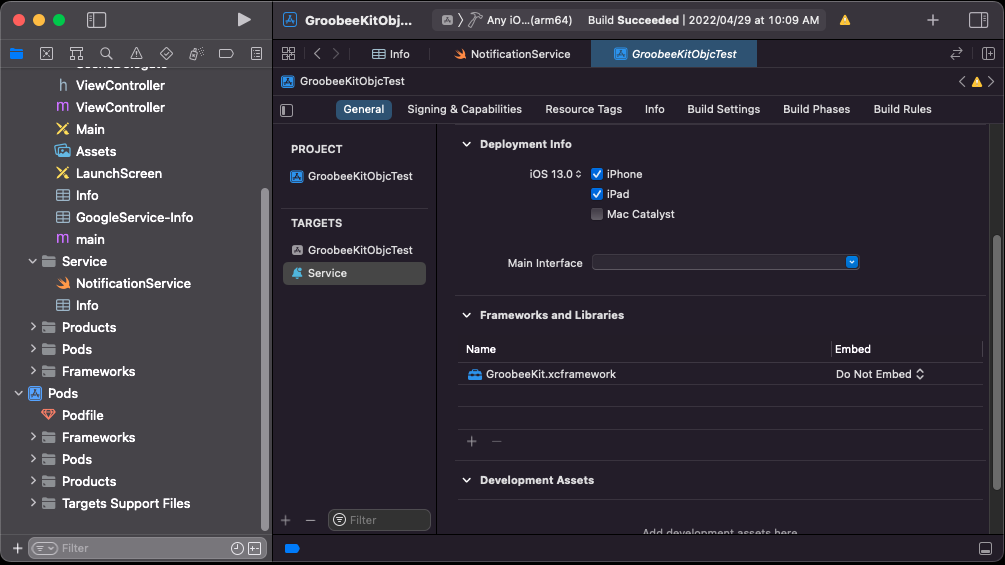Screen dimensions: 1005x565
Task: Switch to the Signing & Capabilities tab
Action: [x=465, y=110]
